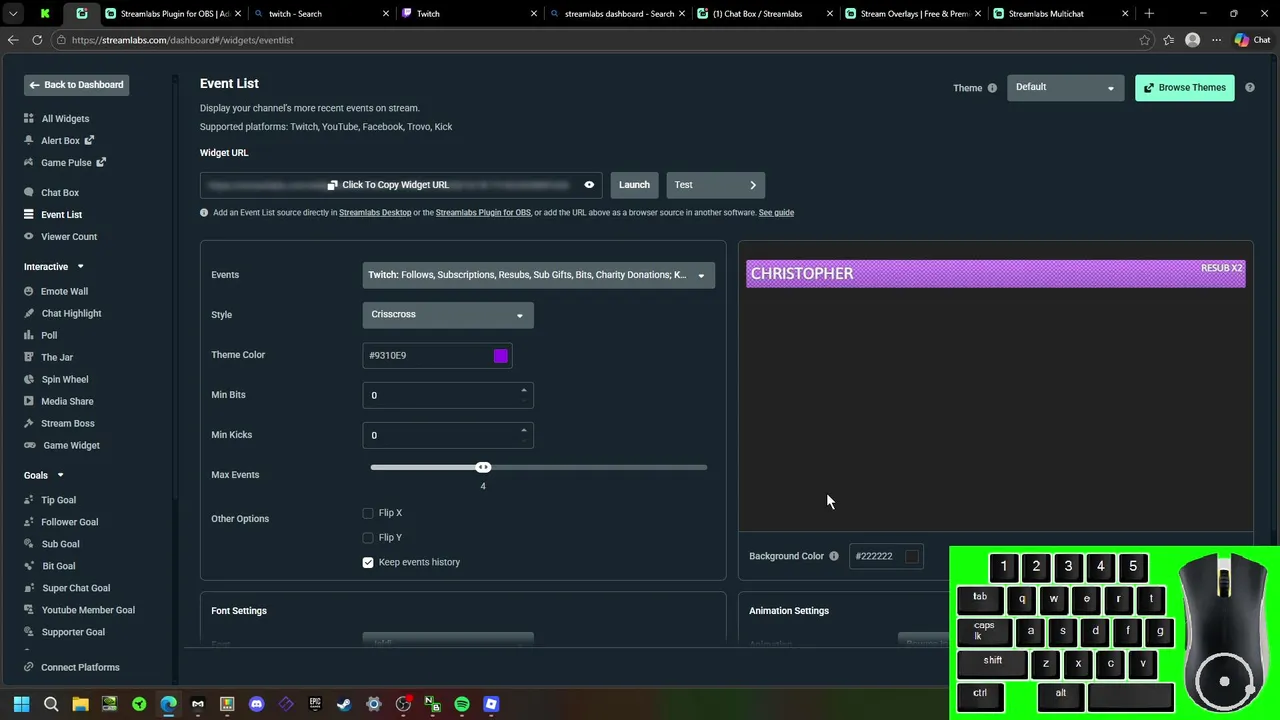
Task: Open Steam from the taskbar
Action: [x=344, y=705]
